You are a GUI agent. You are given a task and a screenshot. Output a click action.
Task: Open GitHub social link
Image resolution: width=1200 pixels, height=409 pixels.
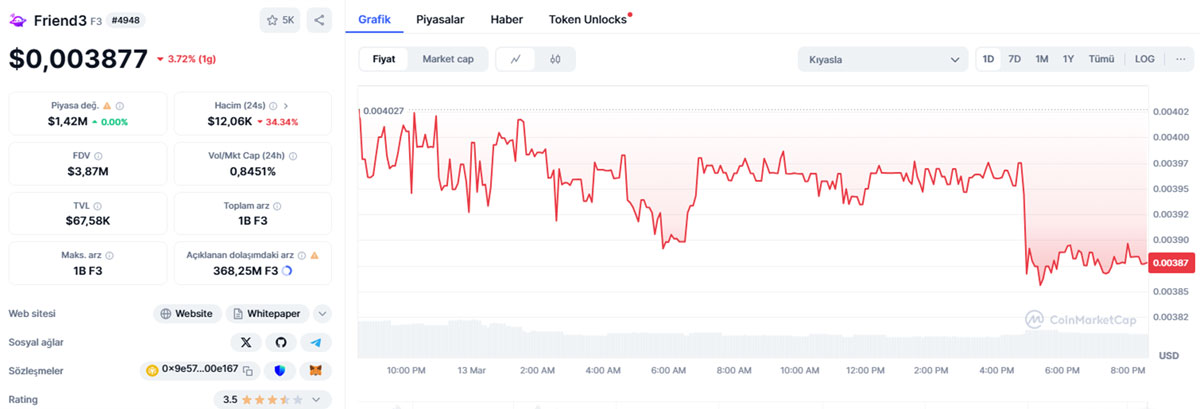tap(281, 342)
